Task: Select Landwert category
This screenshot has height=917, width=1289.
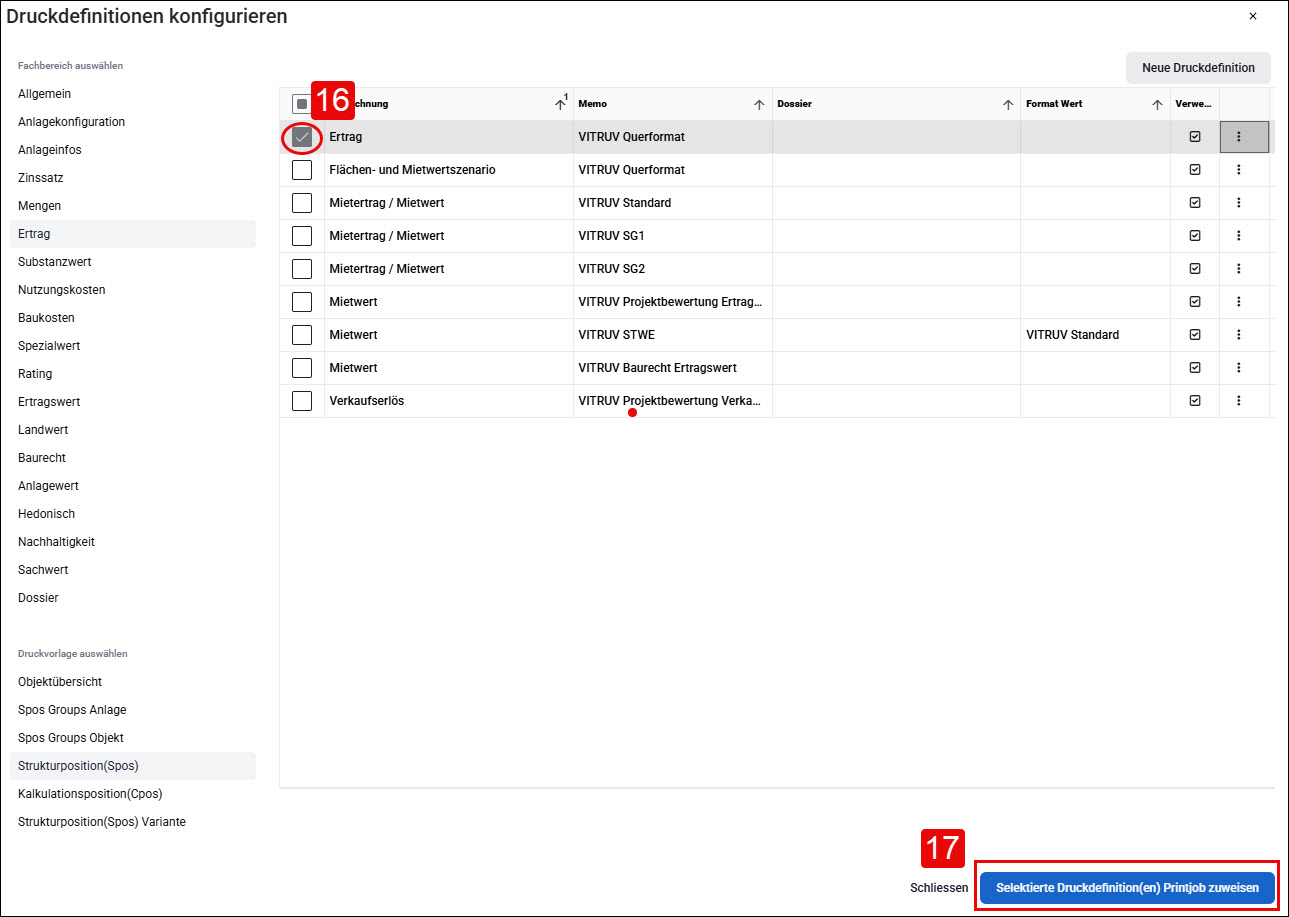Action: click(x=132, y=430)
